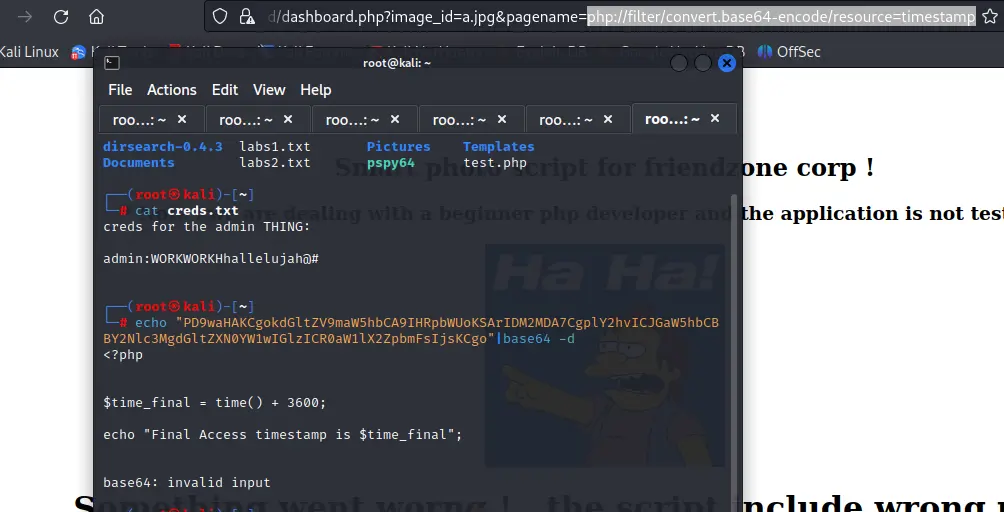
Task: Open the Edit menu in the terminal
Action: pos(225,90)
